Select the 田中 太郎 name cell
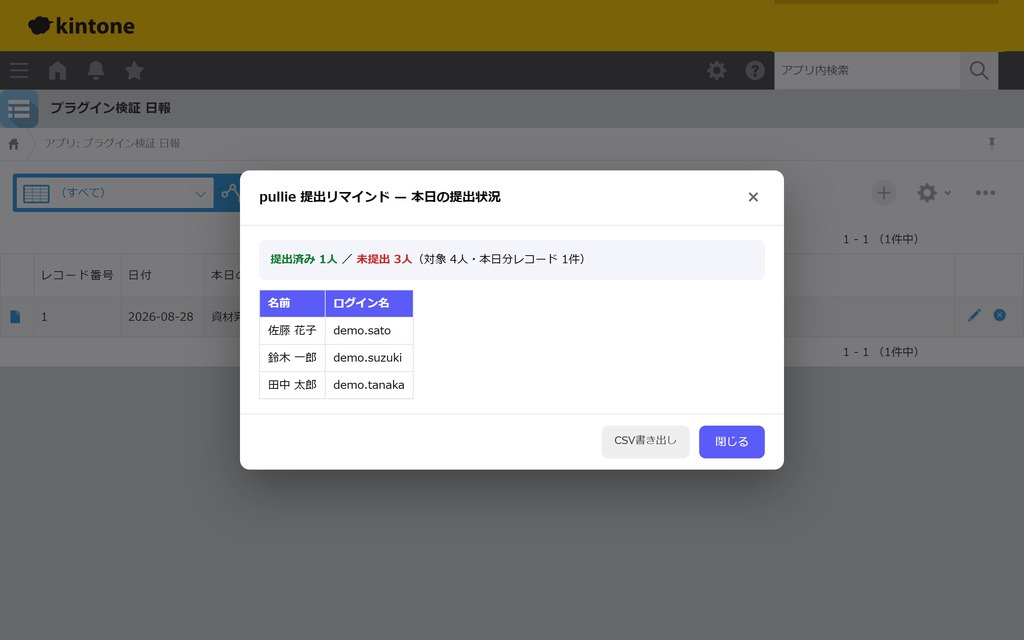This screenshot has height=640, width=1024. [x=293, y=385]
